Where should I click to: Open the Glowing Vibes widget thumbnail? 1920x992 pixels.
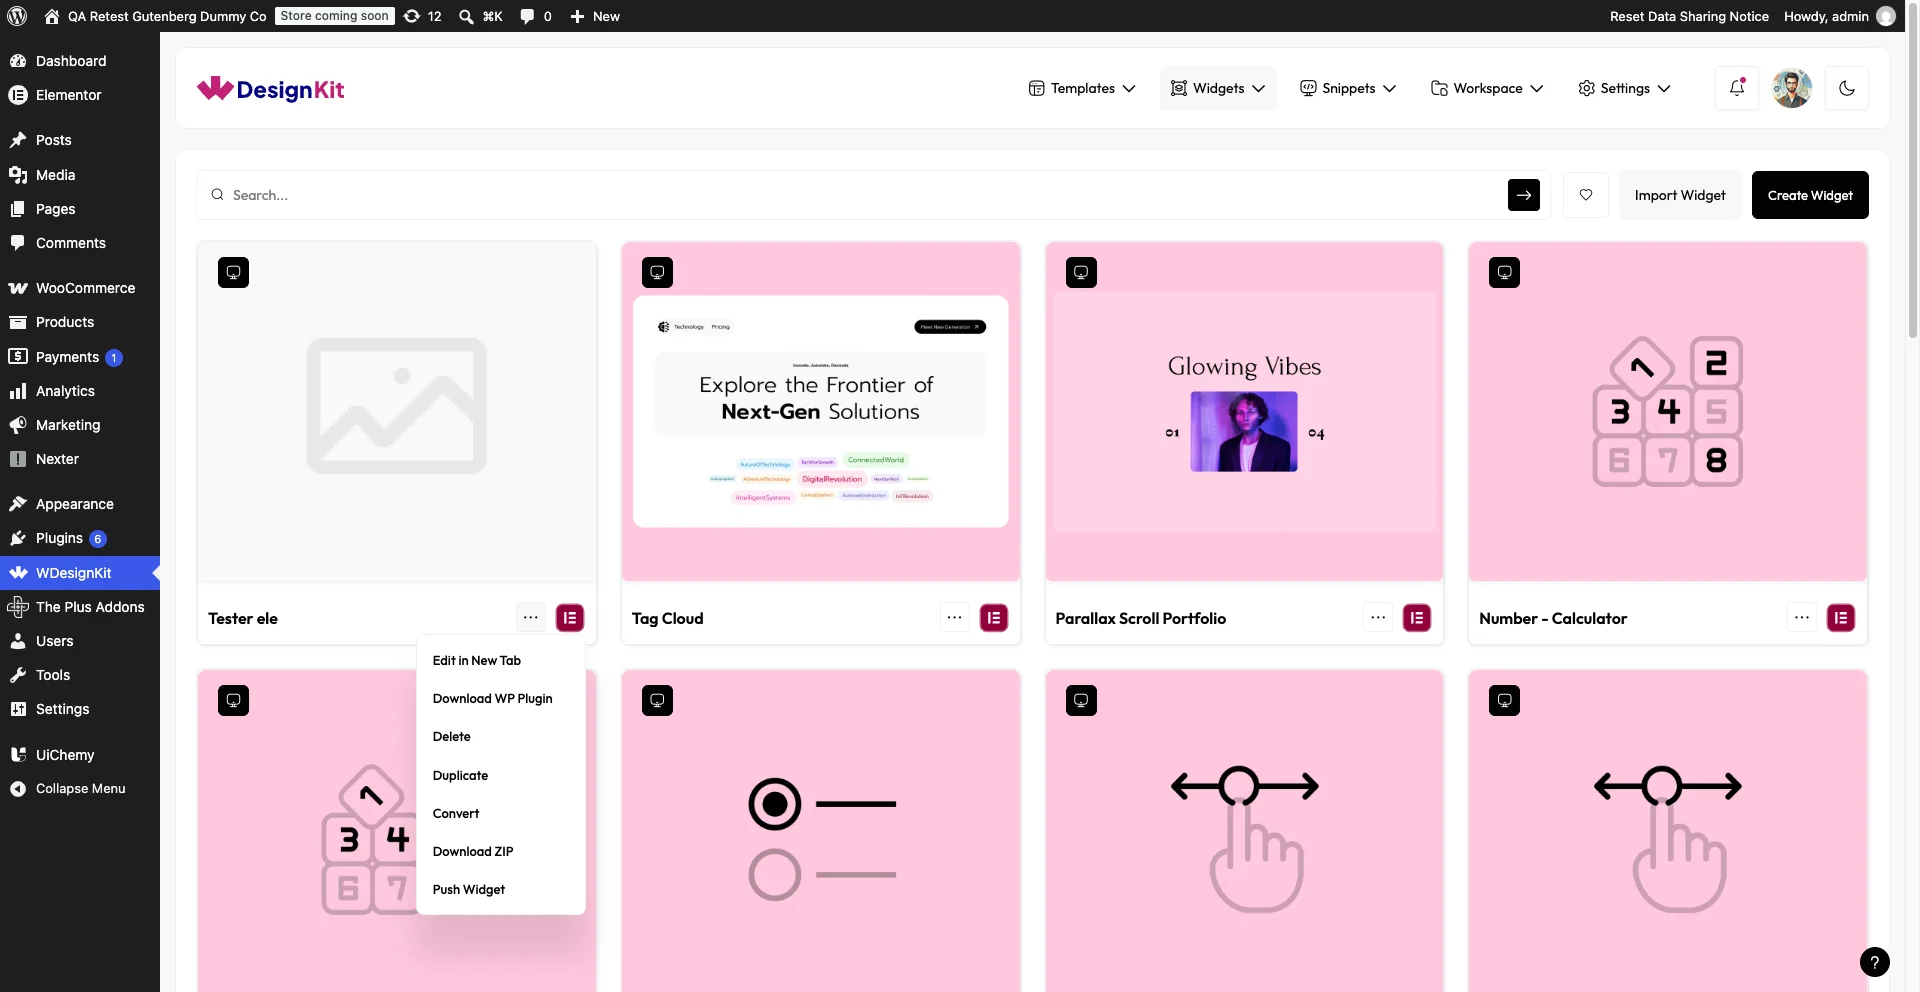pyautogui.click(x=1244, y=412)
